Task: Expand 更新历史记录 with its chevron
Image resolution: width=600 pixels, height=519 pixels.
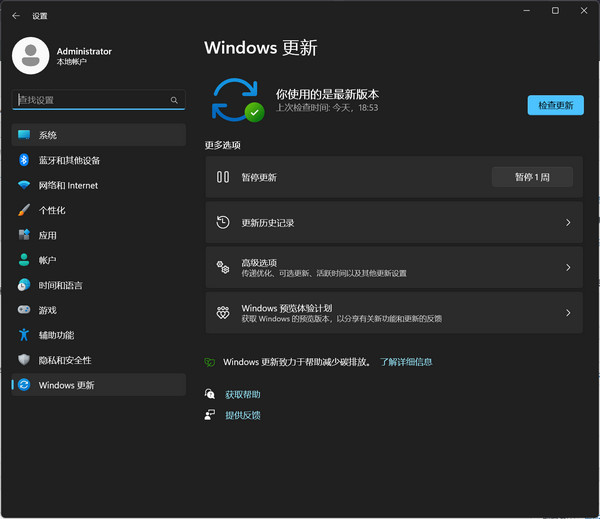Action: [568, 223]
